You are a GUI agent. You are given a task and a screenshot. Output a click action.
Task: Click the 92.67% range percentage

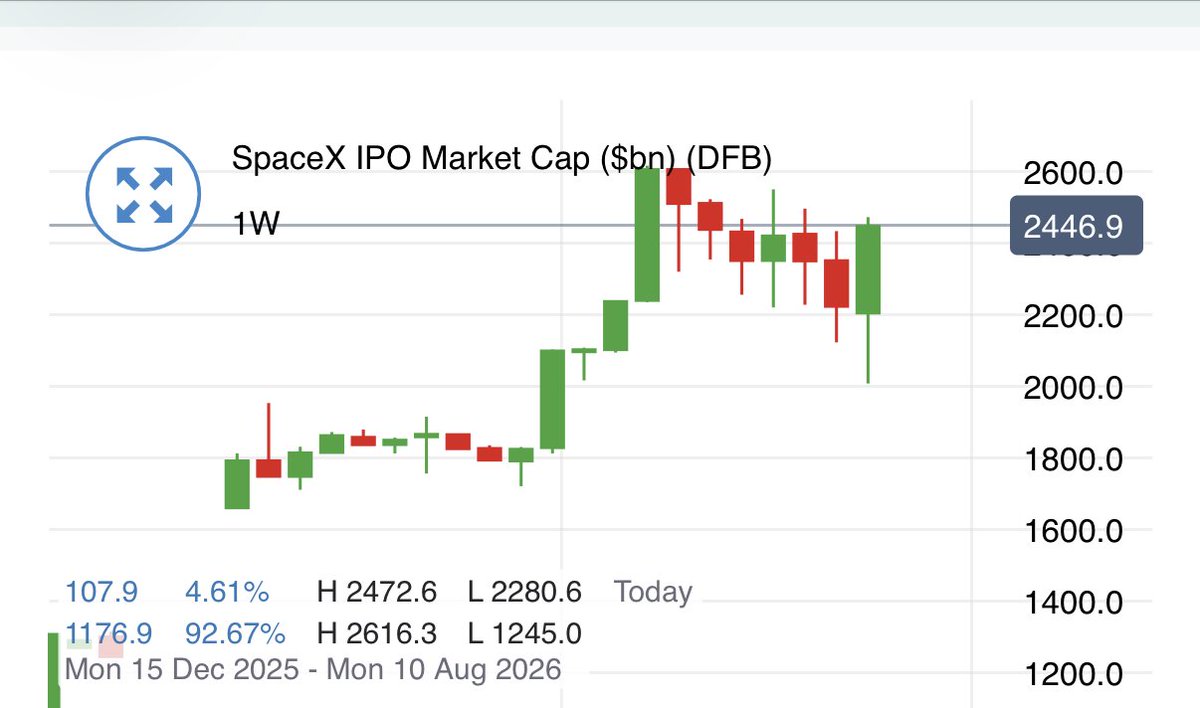[x=235, y=633]
